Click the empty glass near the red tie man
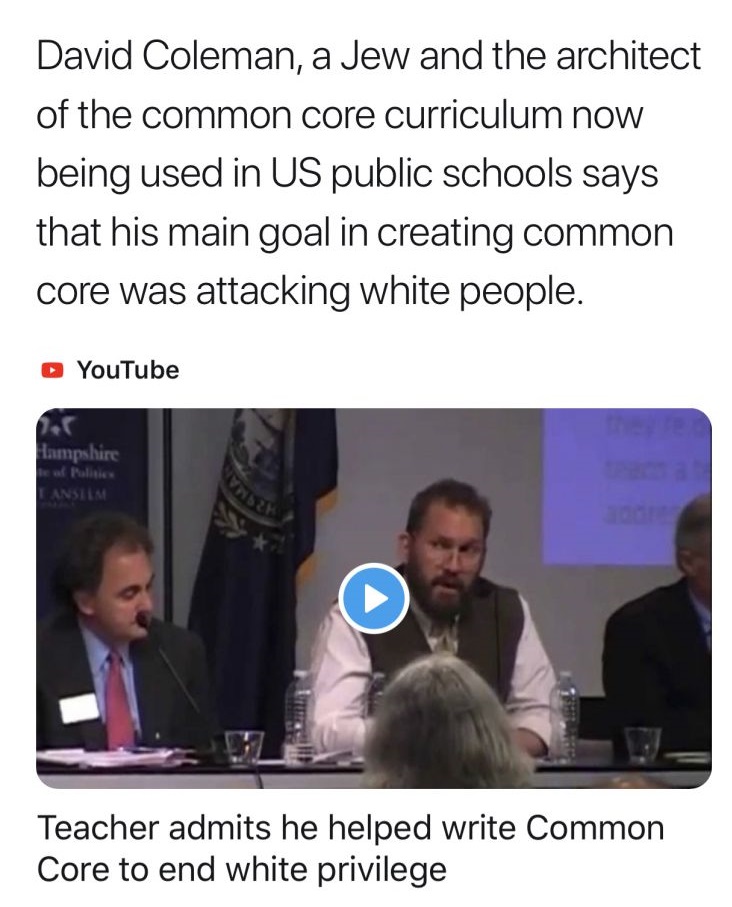Image resolution: width=732 pixels, height=907 pixels. pyautogui.click(x=244, y=747)
